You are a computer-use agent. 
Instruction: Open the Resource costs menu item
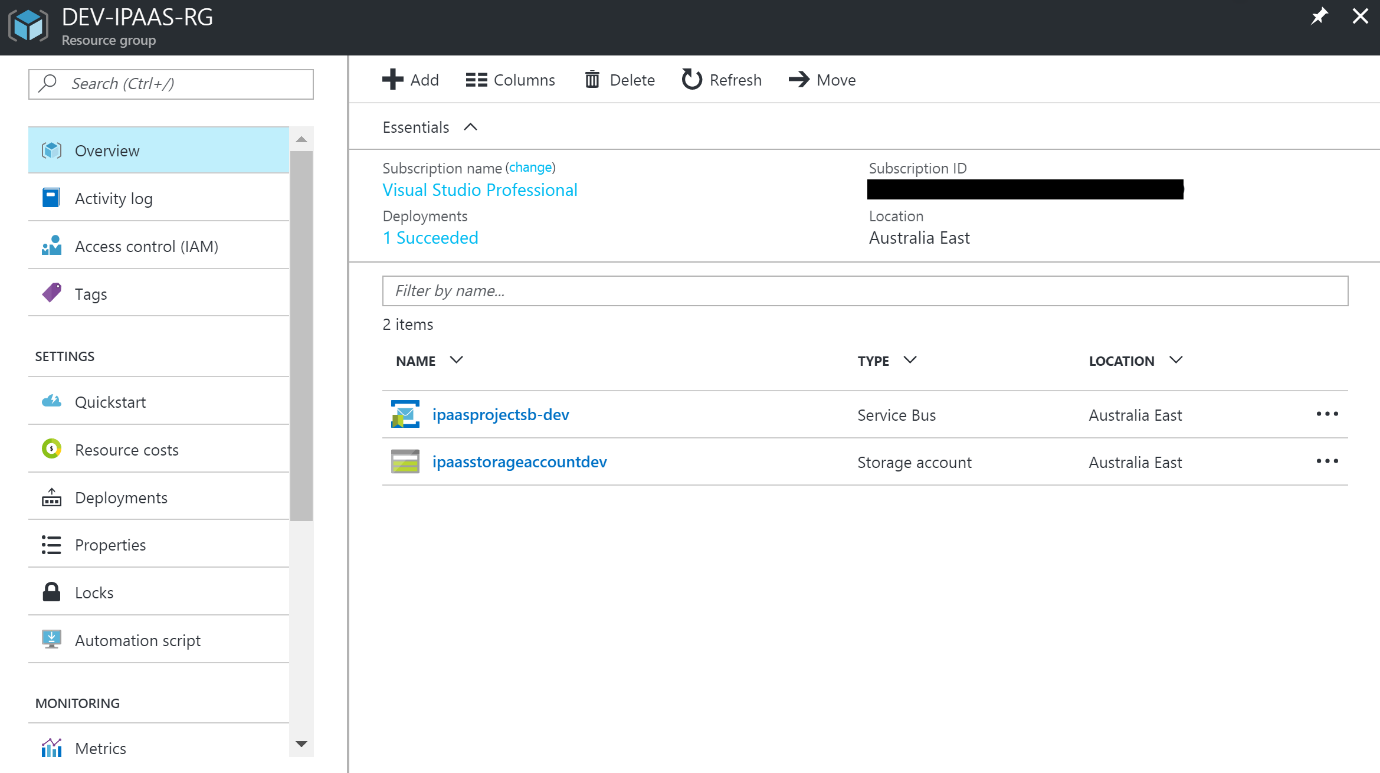tap(158, 449)
